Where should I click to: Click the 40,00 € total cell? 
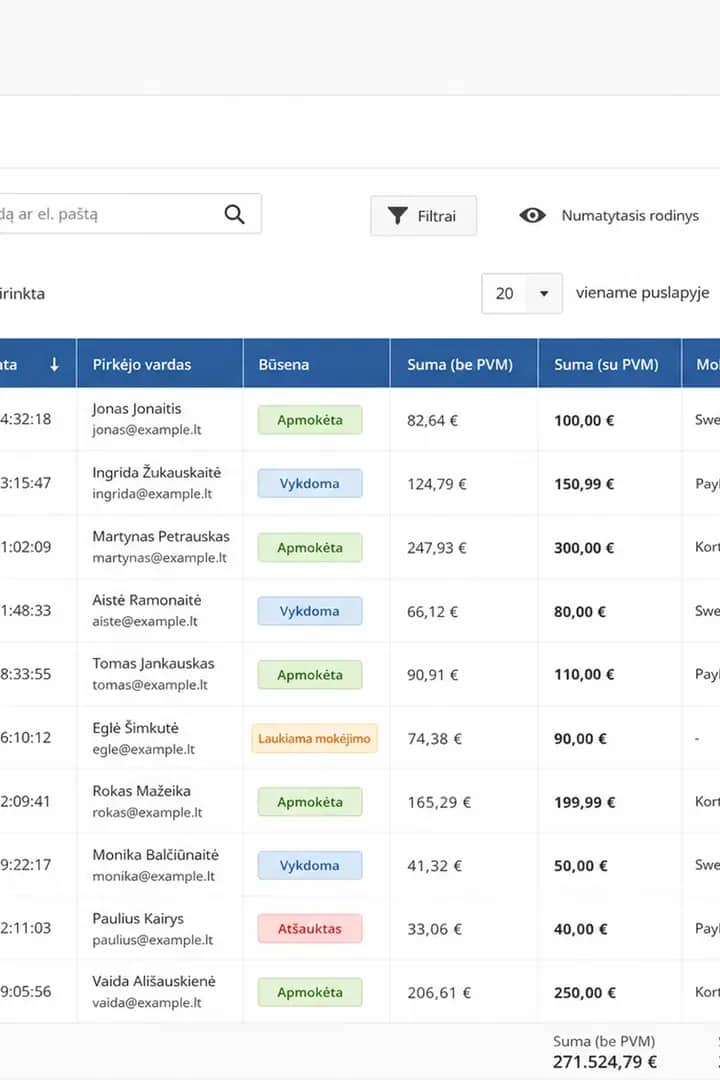(581, 929)
